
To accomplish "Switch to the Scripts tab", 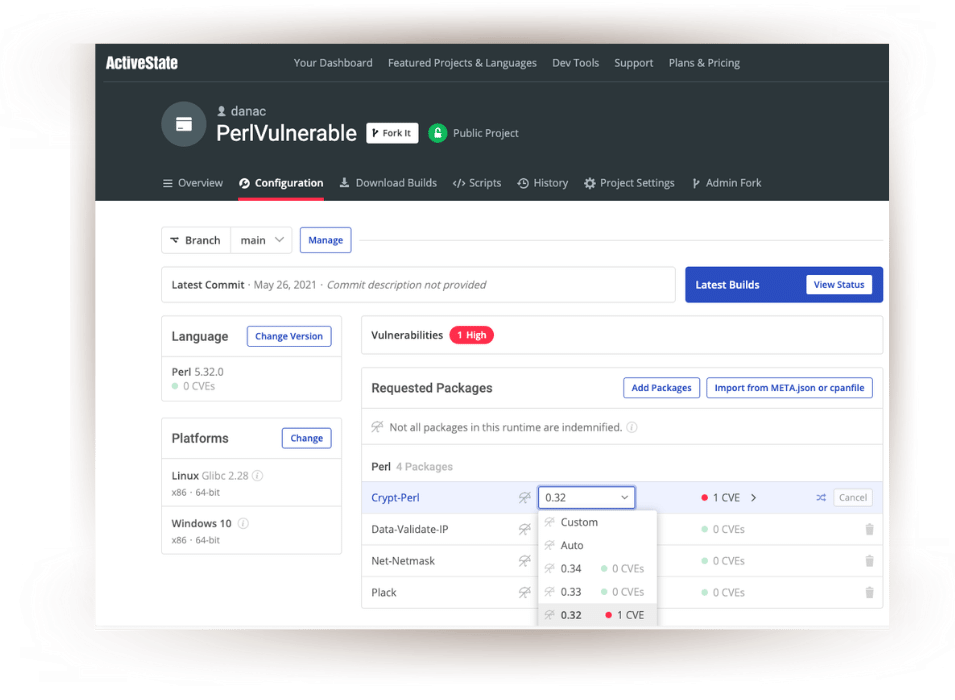I will [x=477, y=183].
